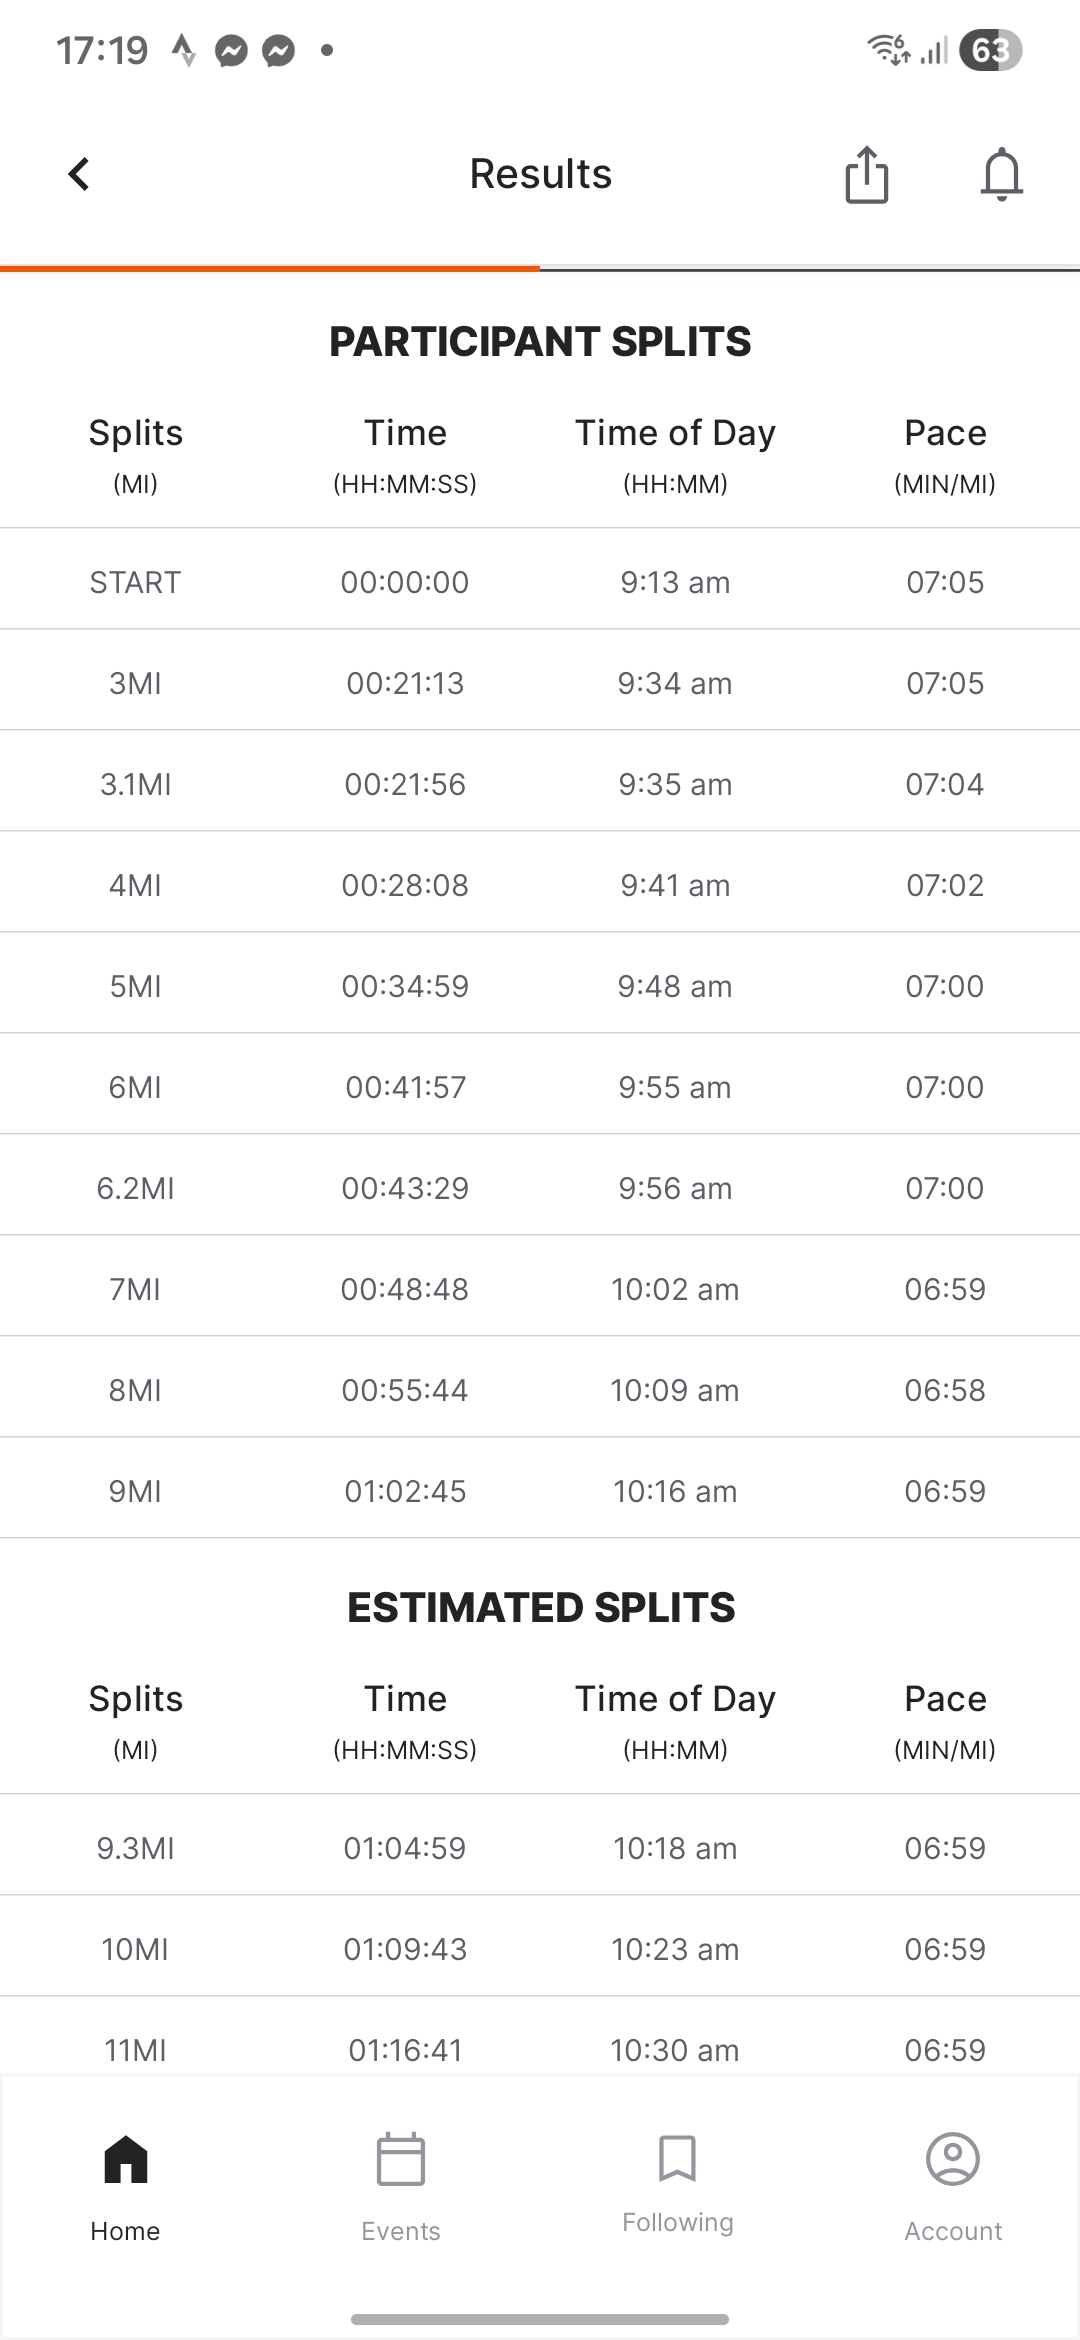Tap the Wi-Fi status icon
This screenshot has width=1080, height=2340.
(887, 49)
